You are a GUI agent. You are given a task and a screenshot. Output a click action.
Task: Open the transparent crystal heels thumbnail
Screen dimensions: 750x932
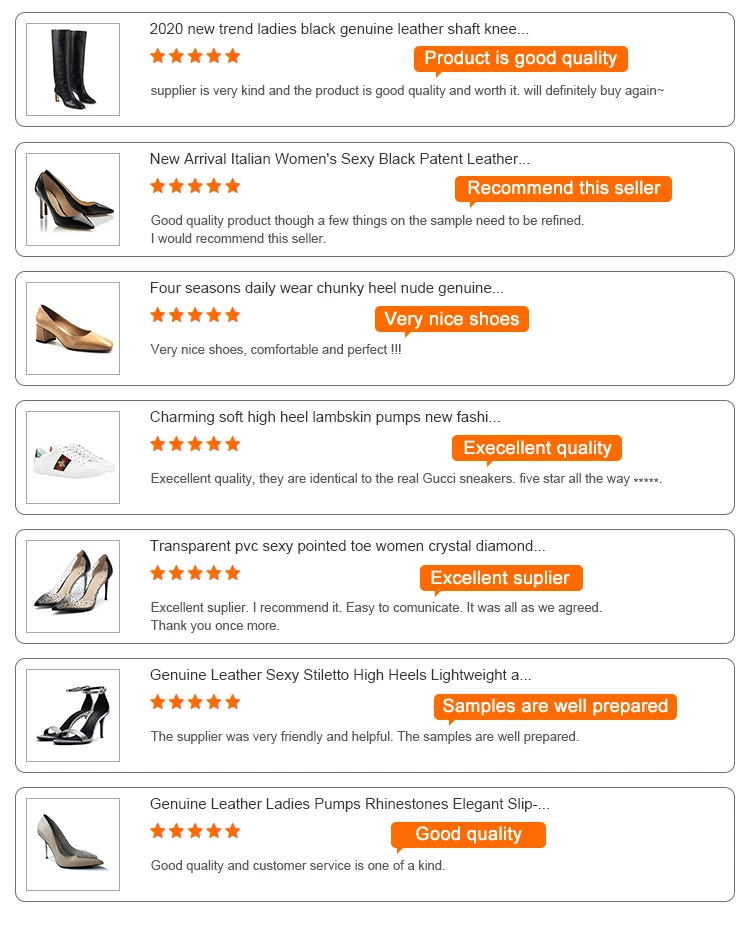73,586
